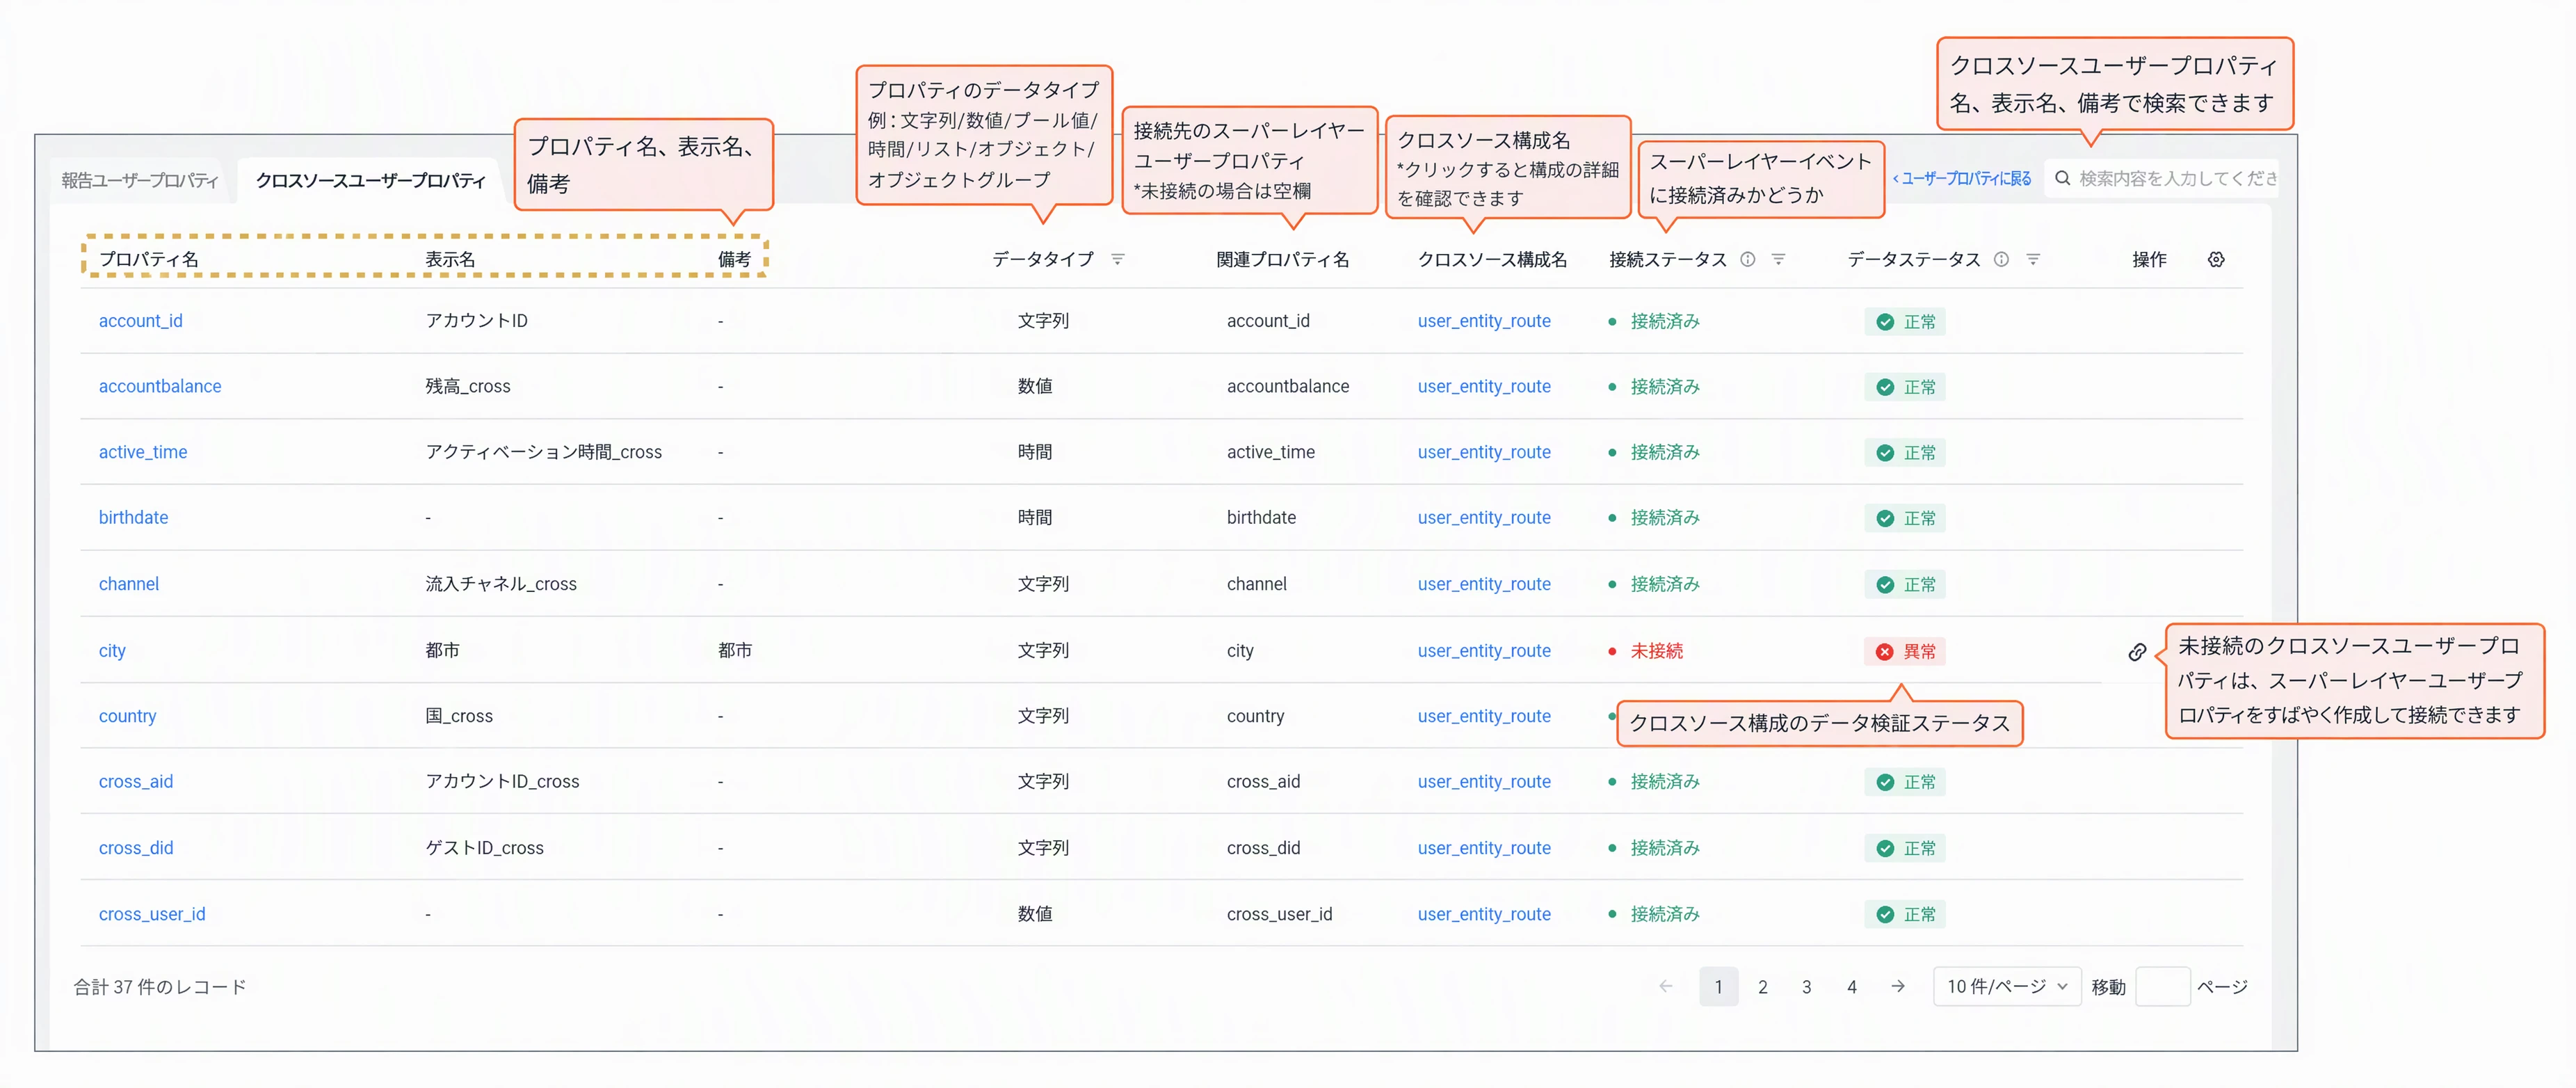Click 流入チャネル_cross display name cell
Viewport: 2576px width, 1088px height.
tap(501, 584)
